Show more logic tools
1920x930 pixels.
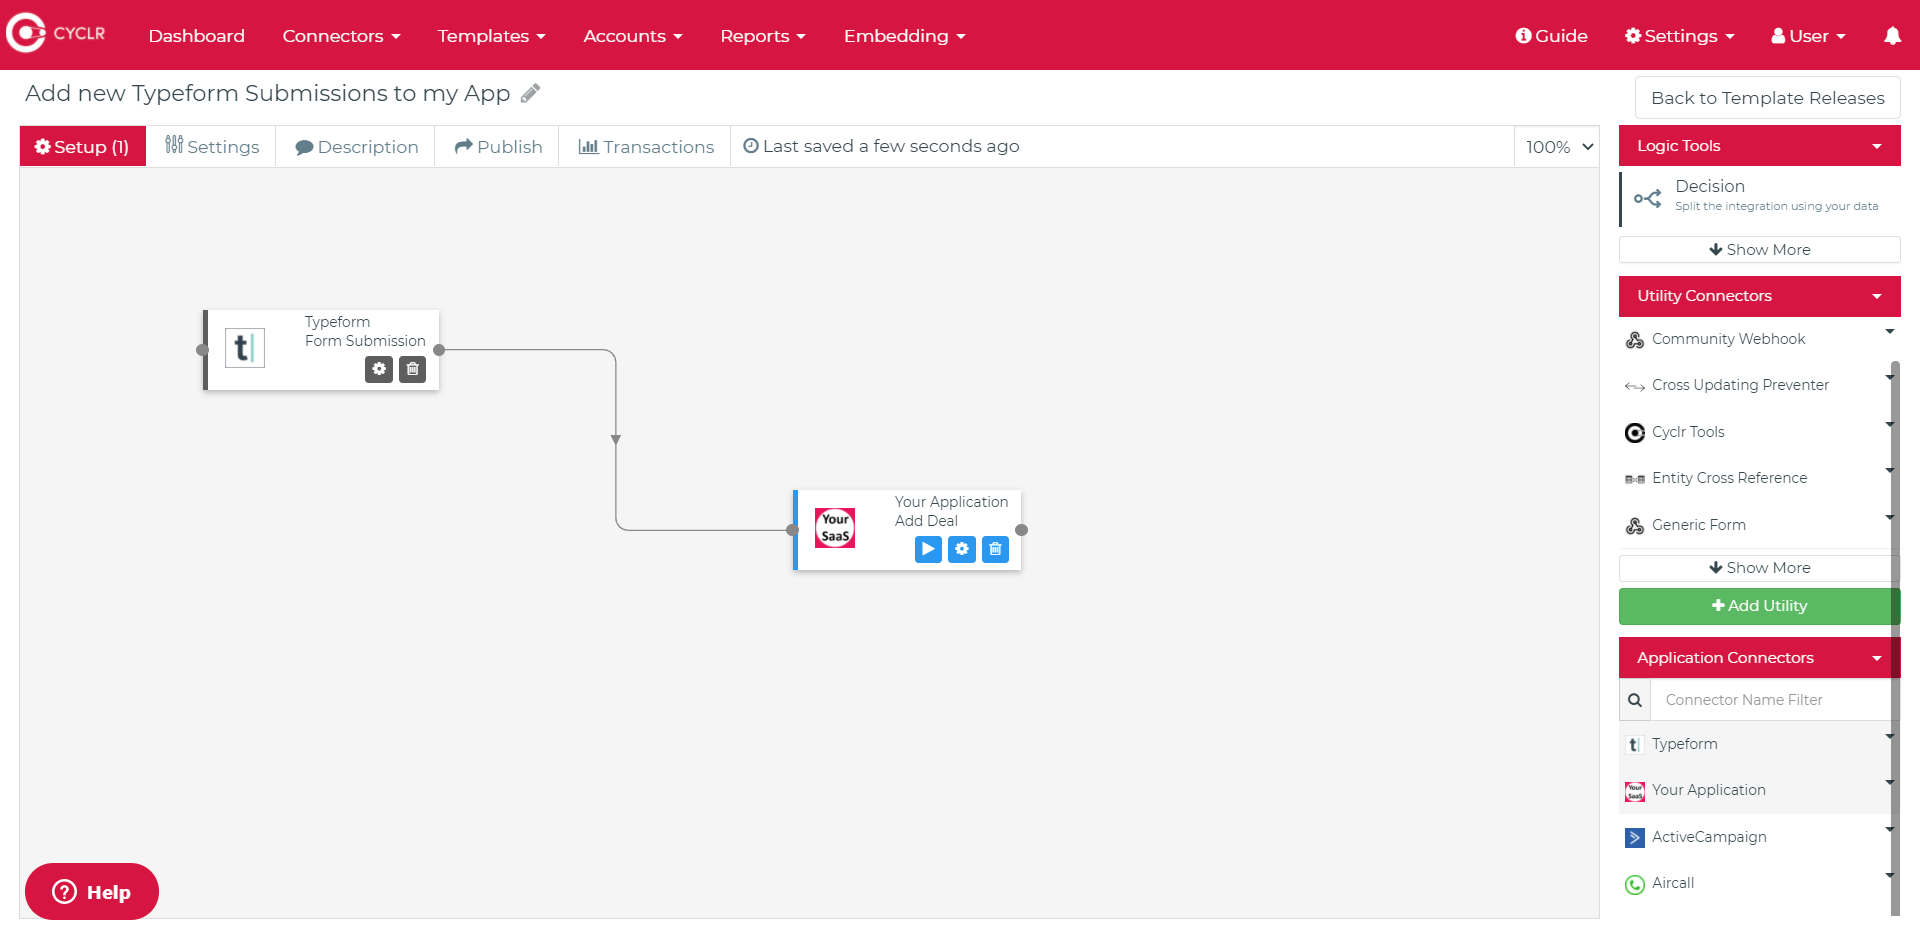(x=1760, y=250)
